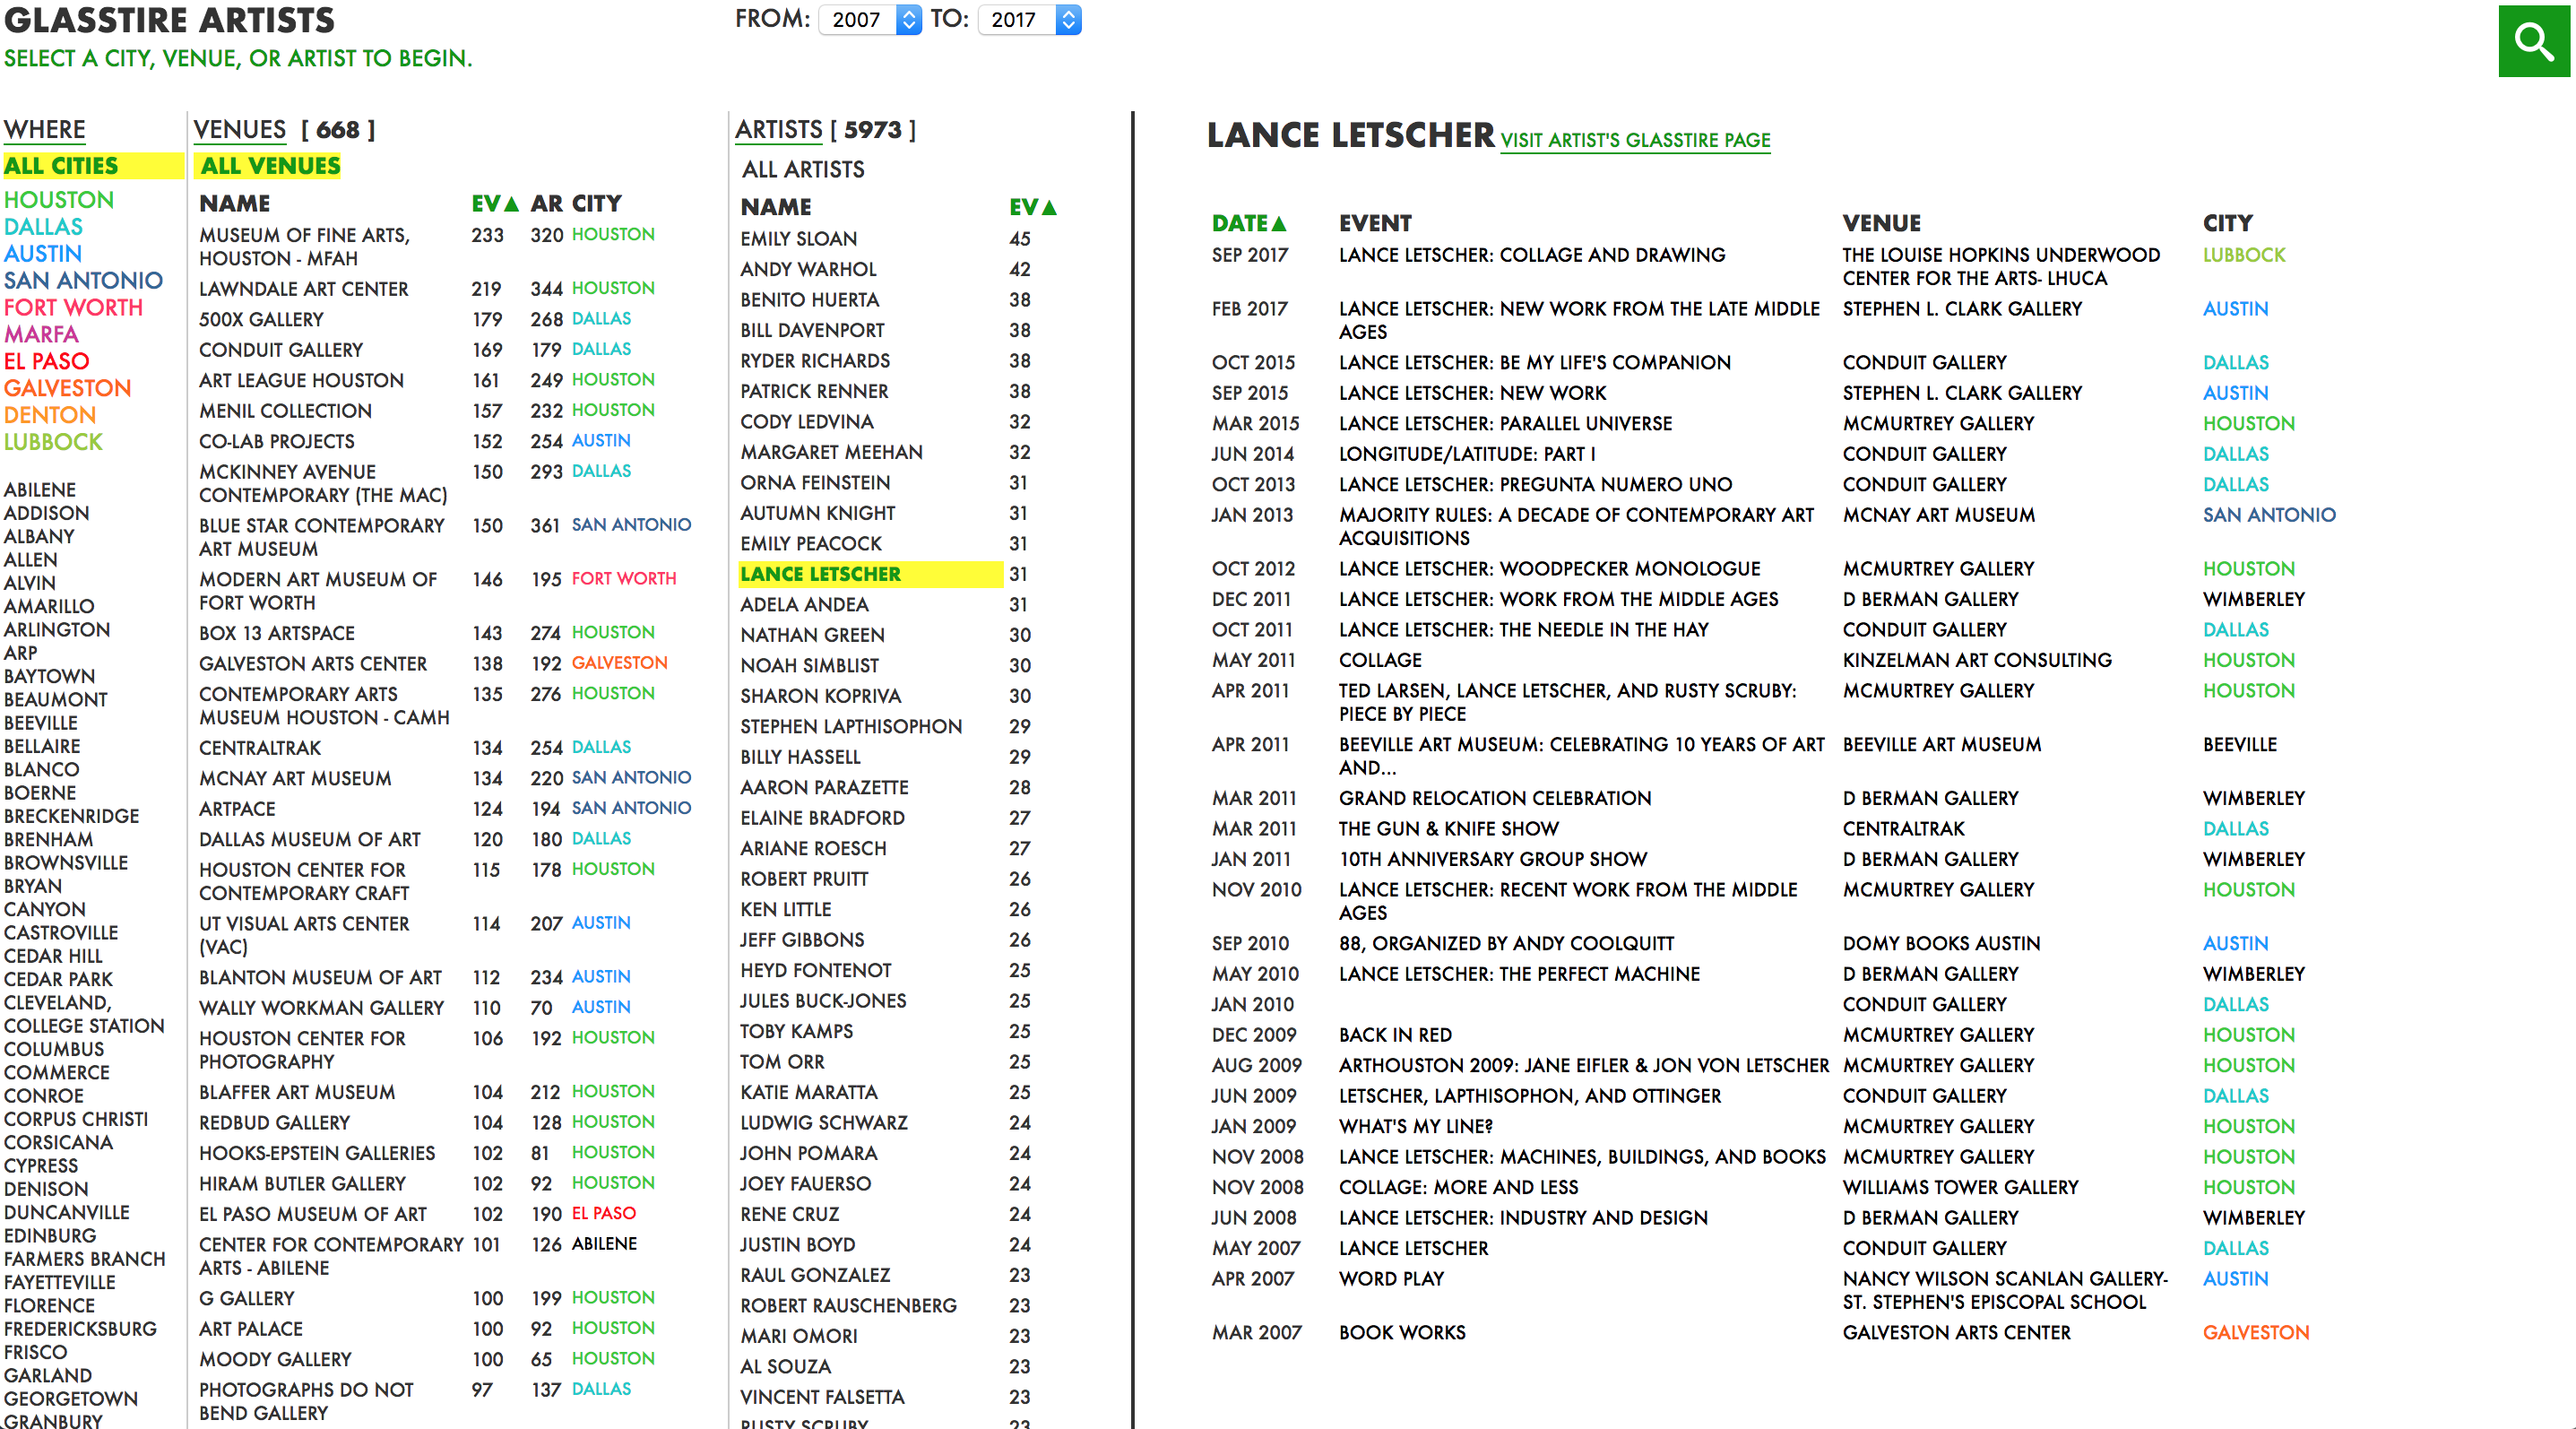This screenshot has height=1429, width=2576.
Task: Sort venues by NAME column header
Action: point(235,204)
